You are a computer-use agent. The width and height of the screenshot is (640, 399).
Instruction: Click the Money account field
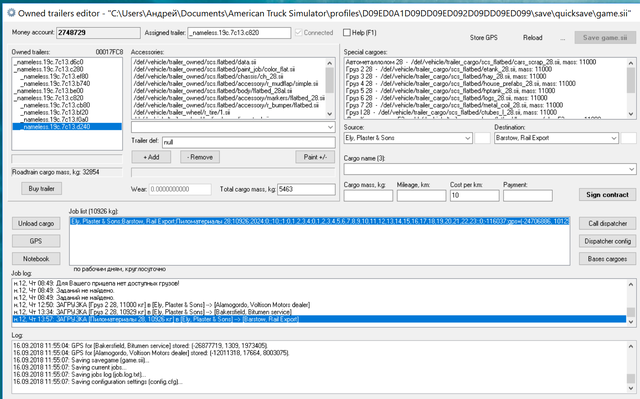click(98, 33)
